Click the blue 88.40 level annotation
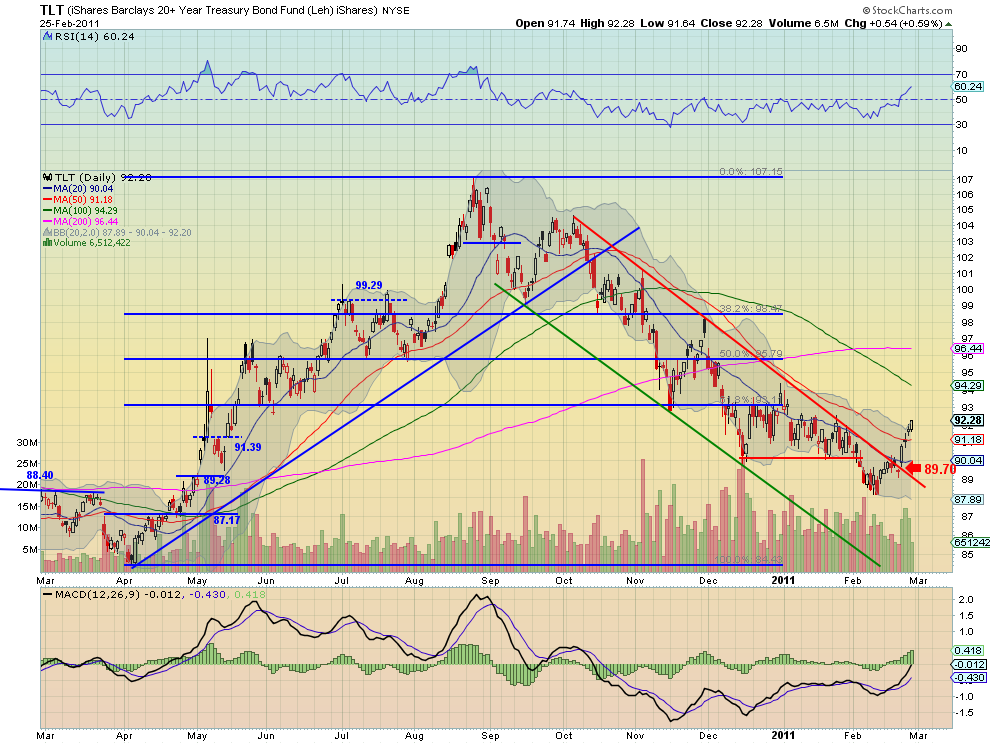Image resolution: width=990 pixels, height=744 pixels. 40,475
